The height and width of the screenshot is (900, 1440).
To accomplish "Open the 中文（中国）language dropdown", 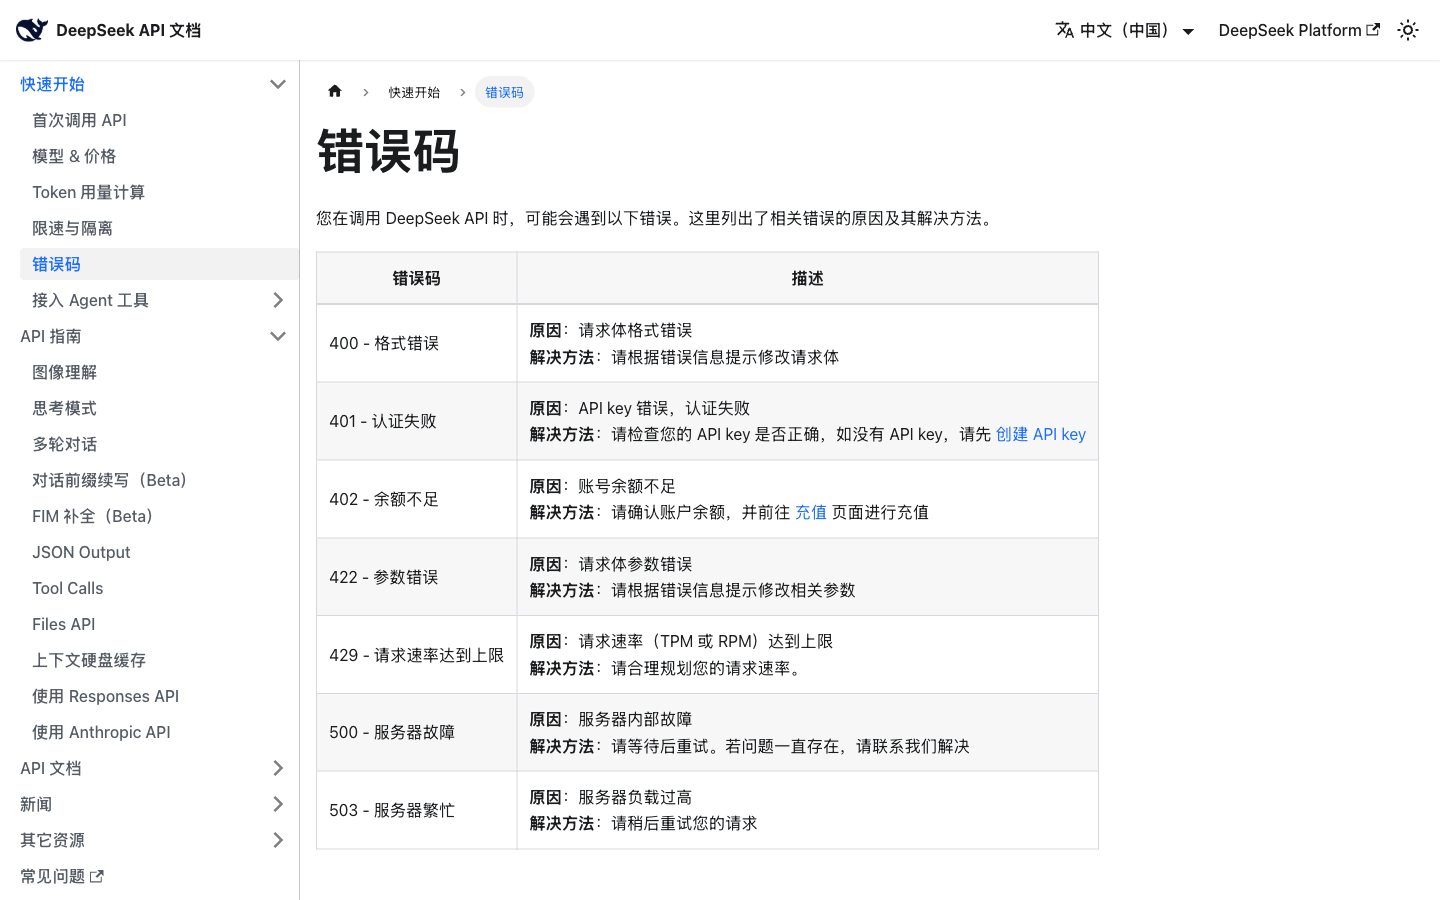I will pos(1125,30).
